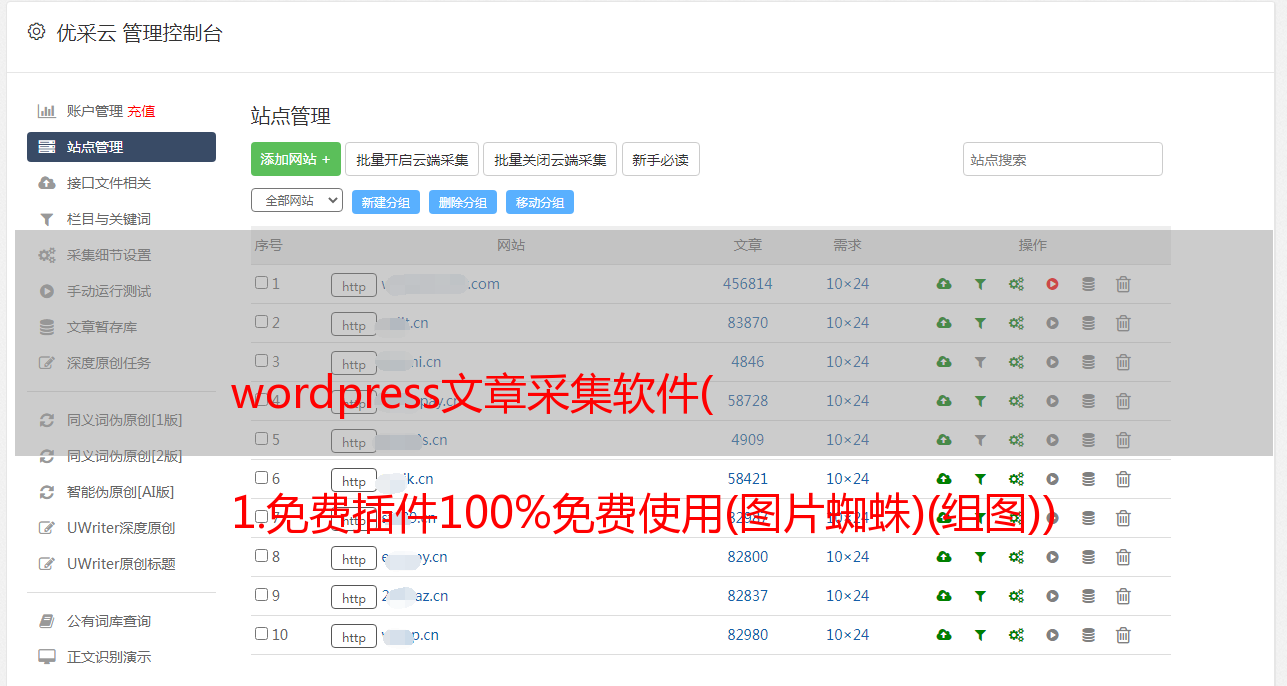
Task: Open 正文识别演示 in the sidebar
Action: tap(109, 657)
